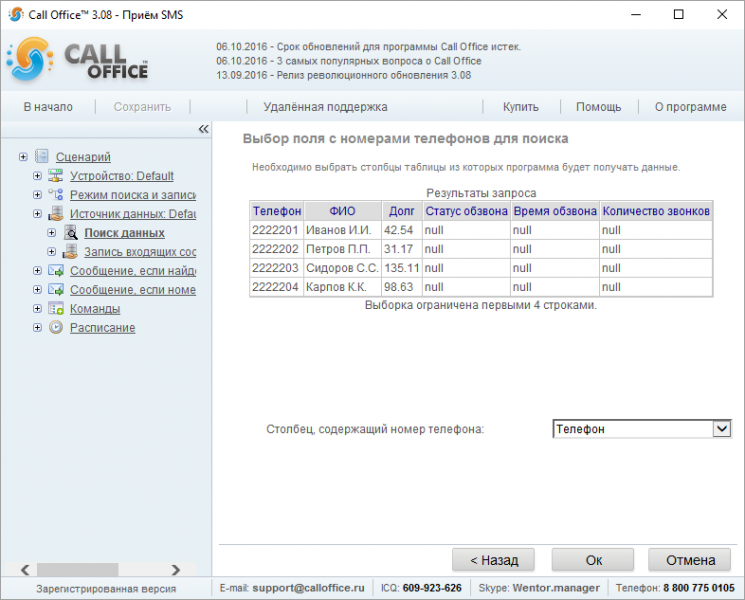745x600 pixels.
Task: Expand the Расписание node
Action: (x=38, y=328)
